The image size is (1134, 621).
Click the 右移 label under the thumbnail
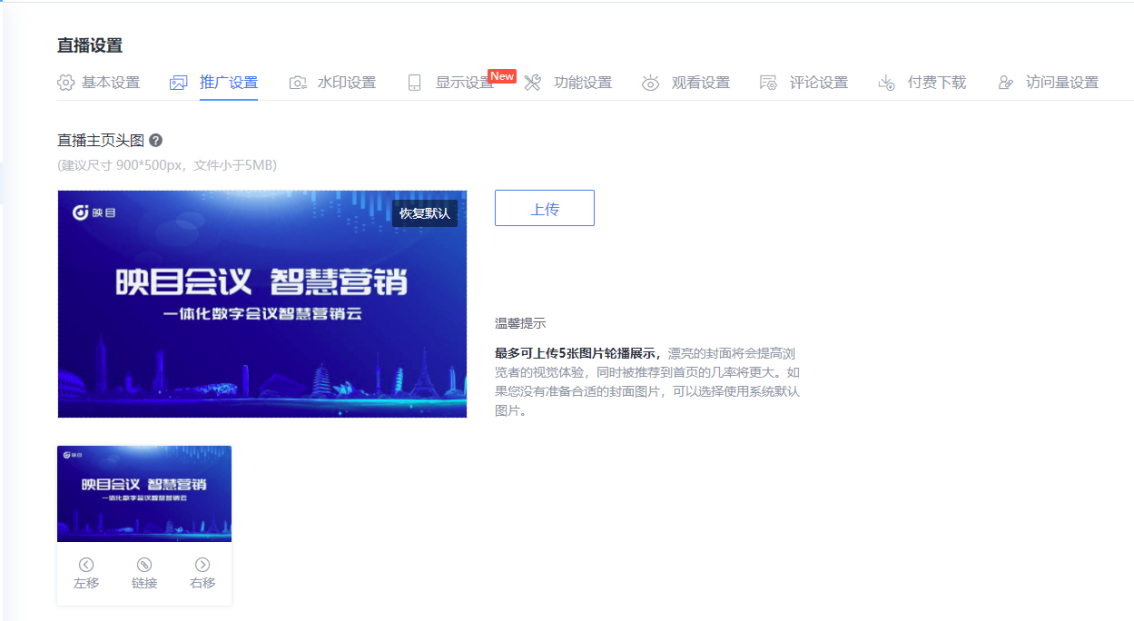click(x=202, y=583)
